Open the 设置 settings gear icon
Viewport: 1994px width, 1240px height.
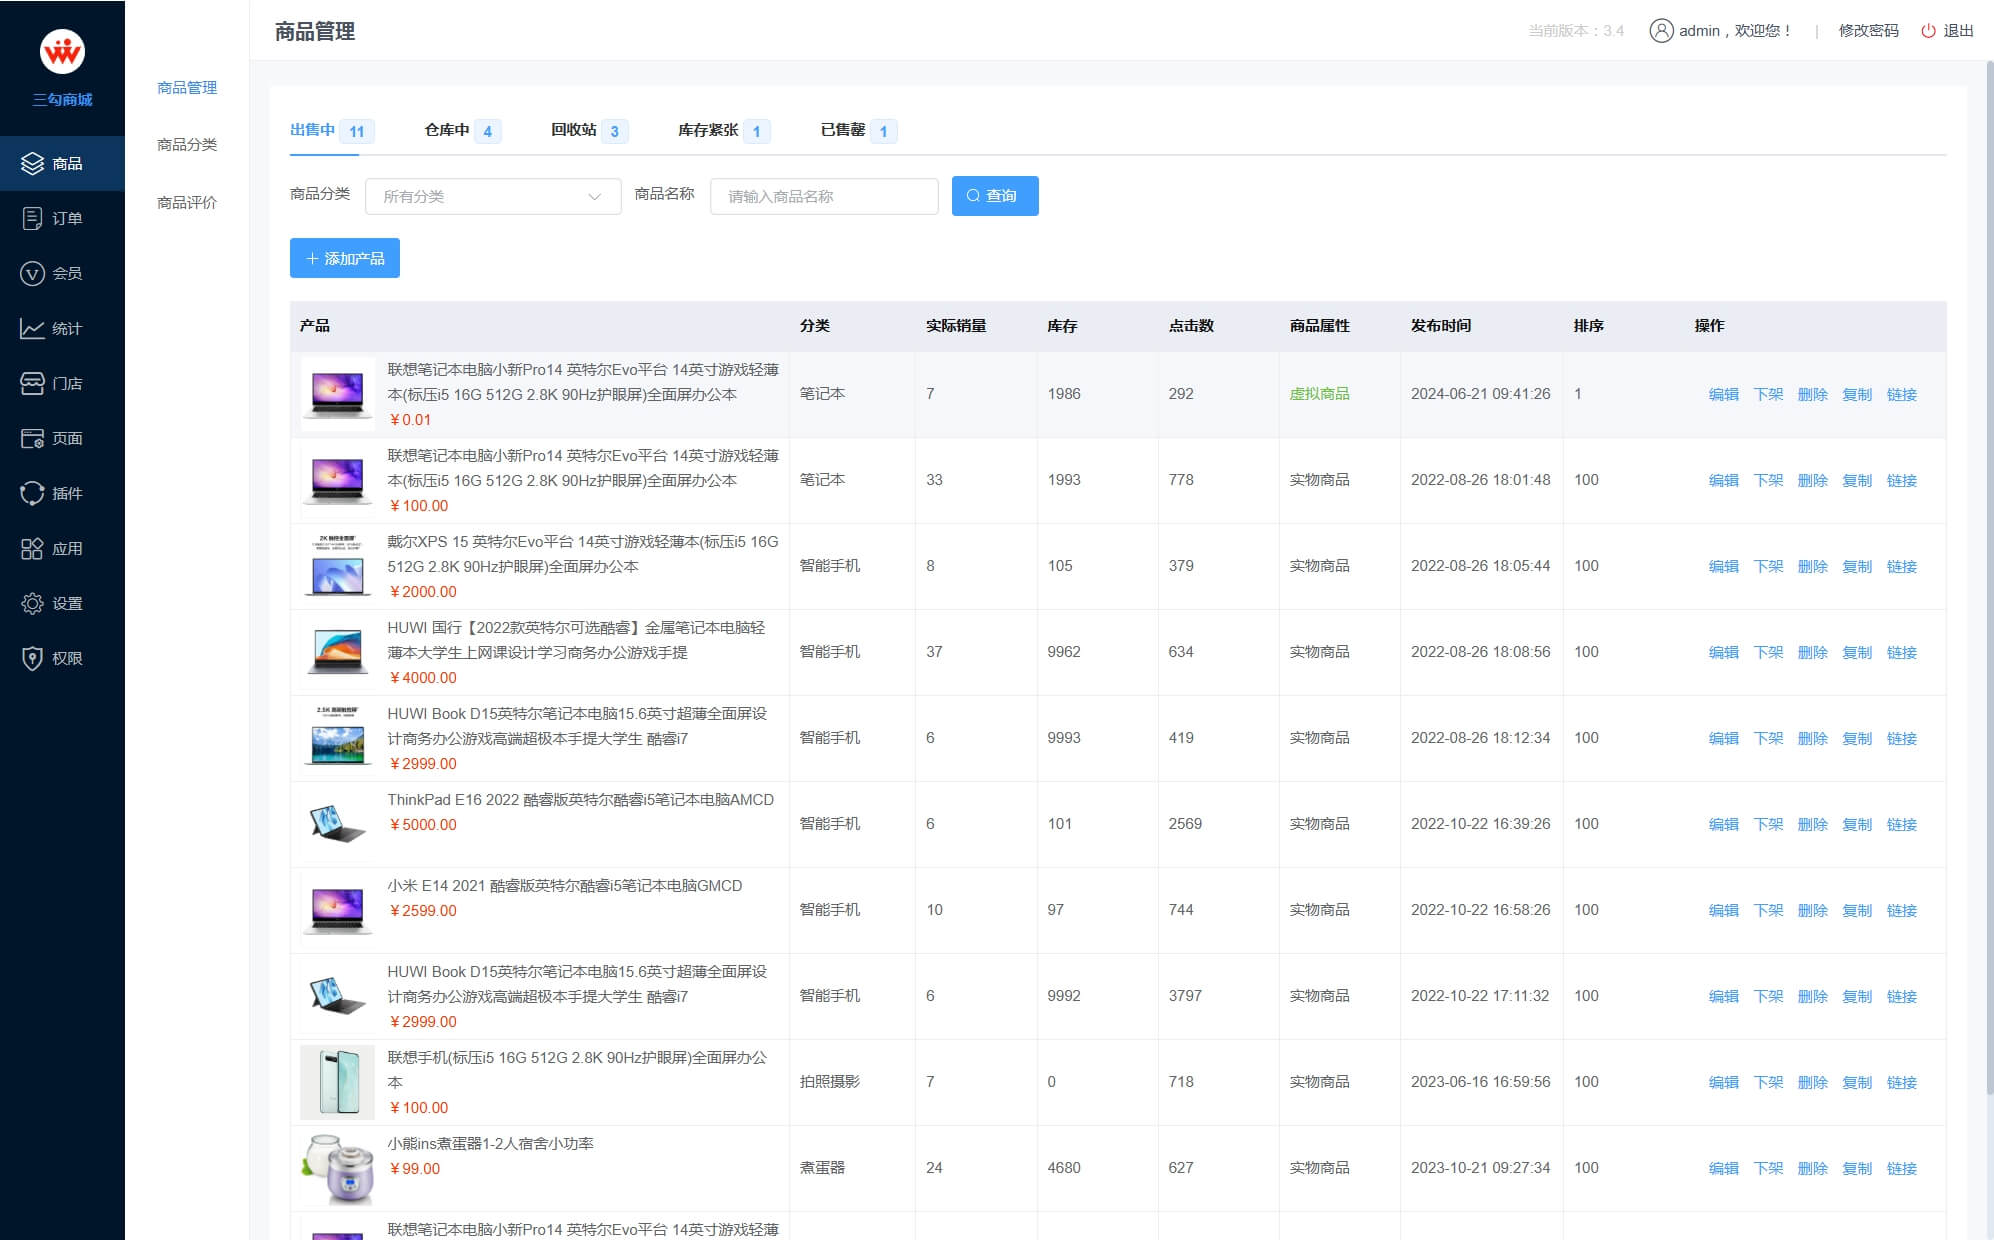pyautogui.click(x=32, y=603)
